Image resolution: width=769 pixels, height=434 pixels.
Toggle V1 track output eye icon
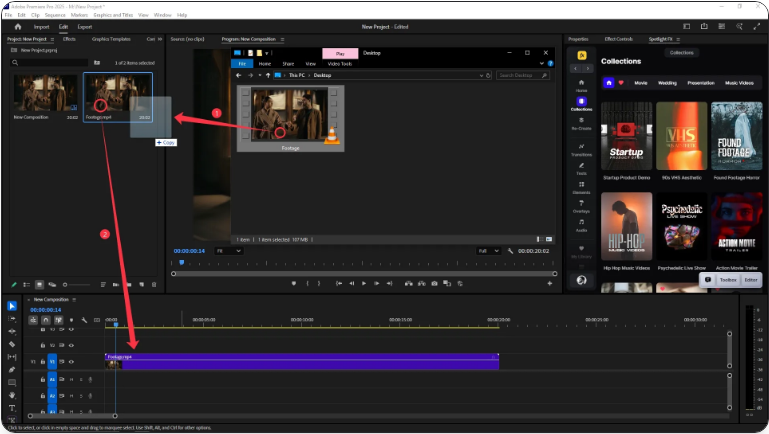click(73, 361)
